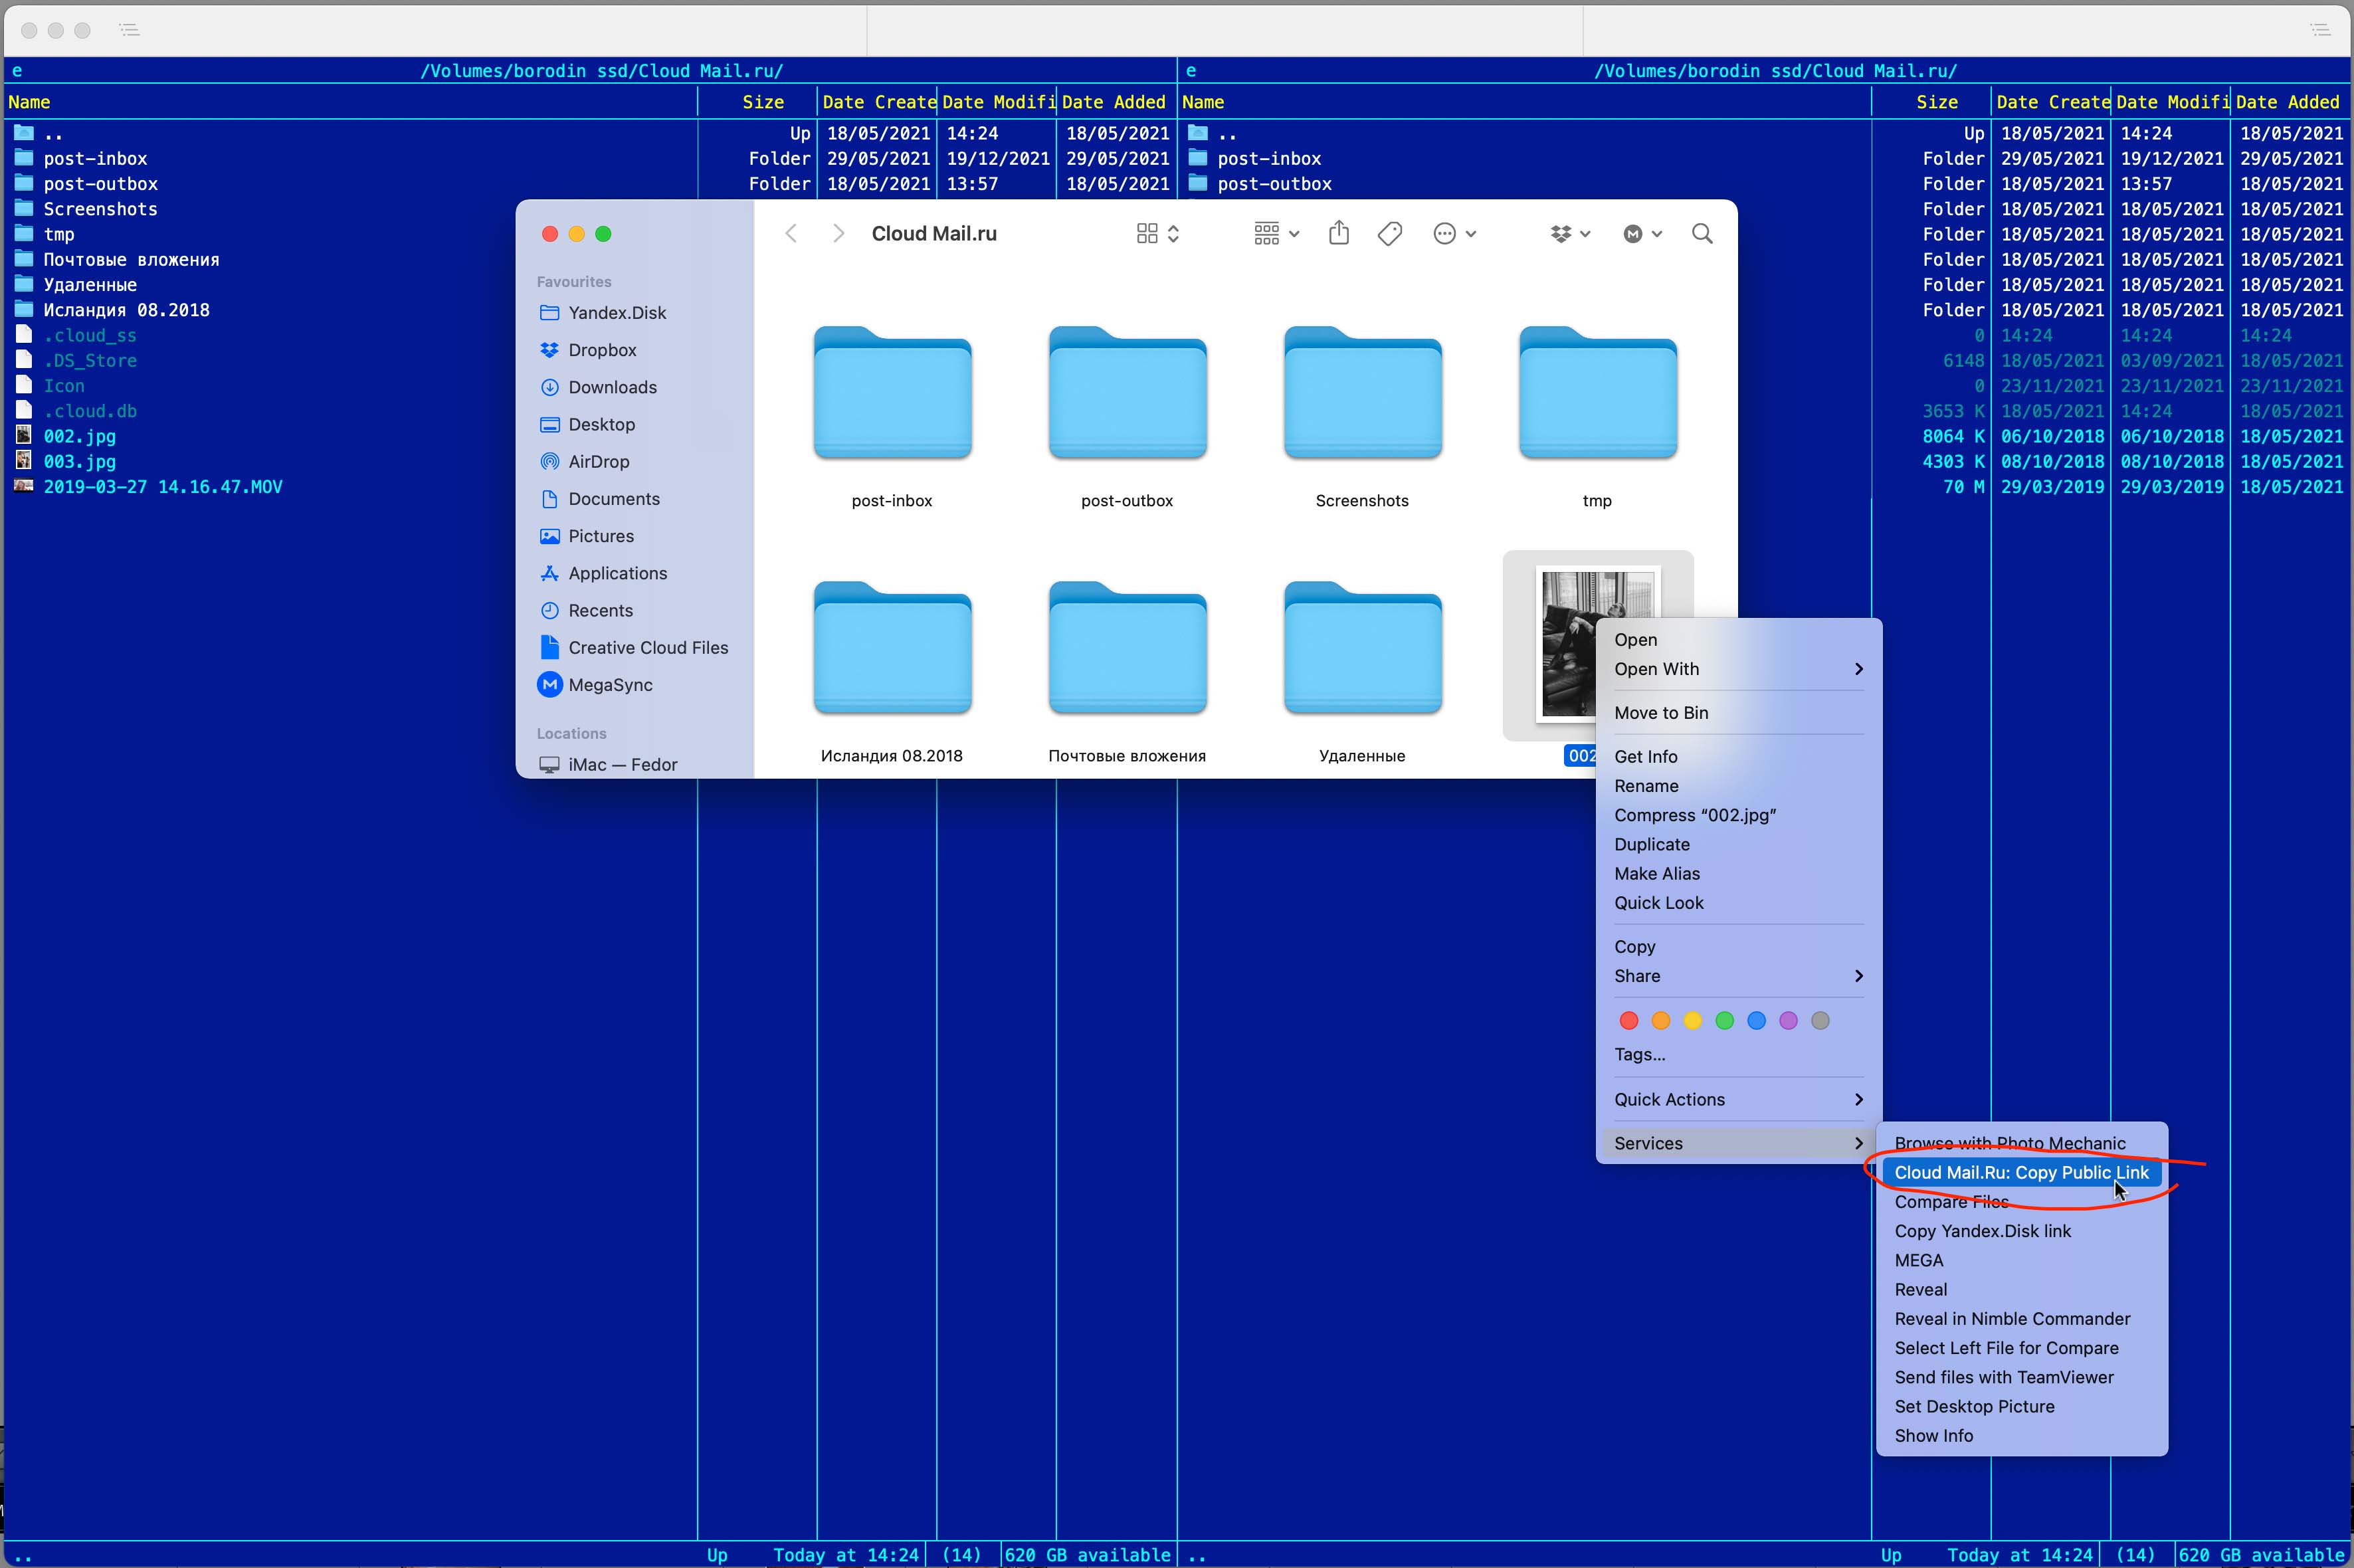Choose Reveal in Nimble Commander

[2021, 1319]
